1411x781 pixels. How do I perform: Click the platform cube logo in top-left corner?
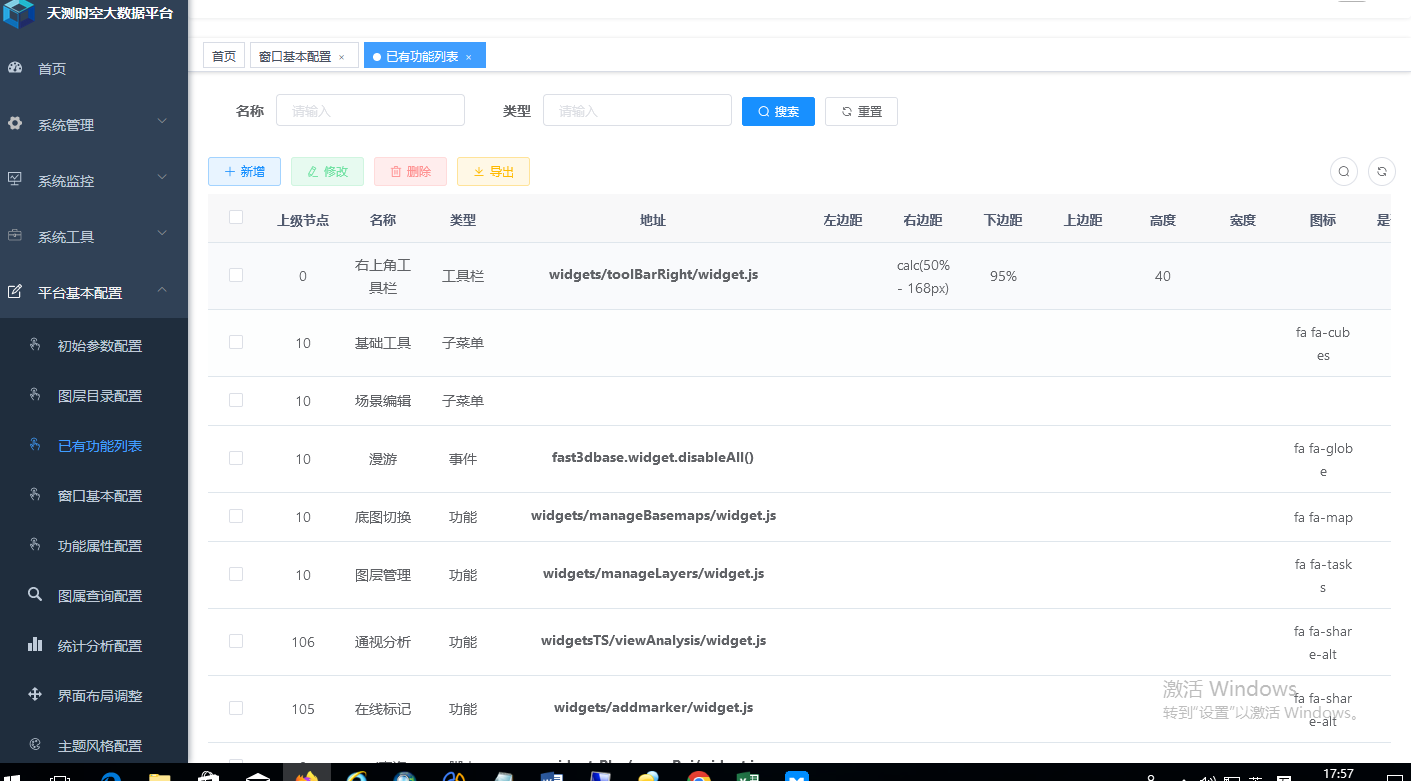(x=17, y=15)
